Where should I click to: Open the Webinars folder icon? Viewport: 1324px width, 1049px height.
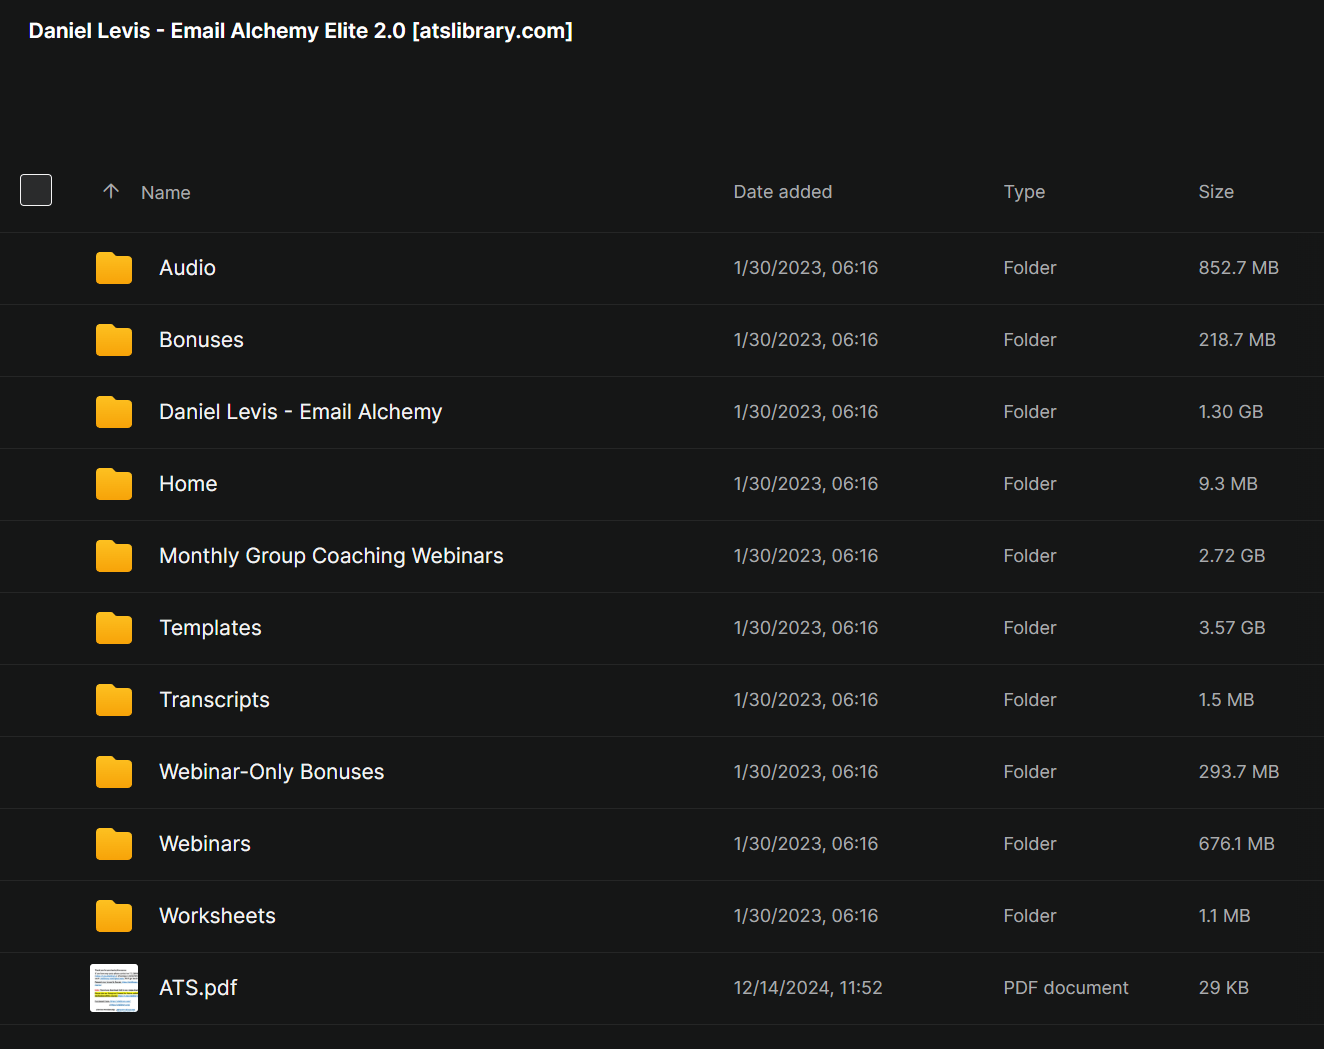[114, 844]
